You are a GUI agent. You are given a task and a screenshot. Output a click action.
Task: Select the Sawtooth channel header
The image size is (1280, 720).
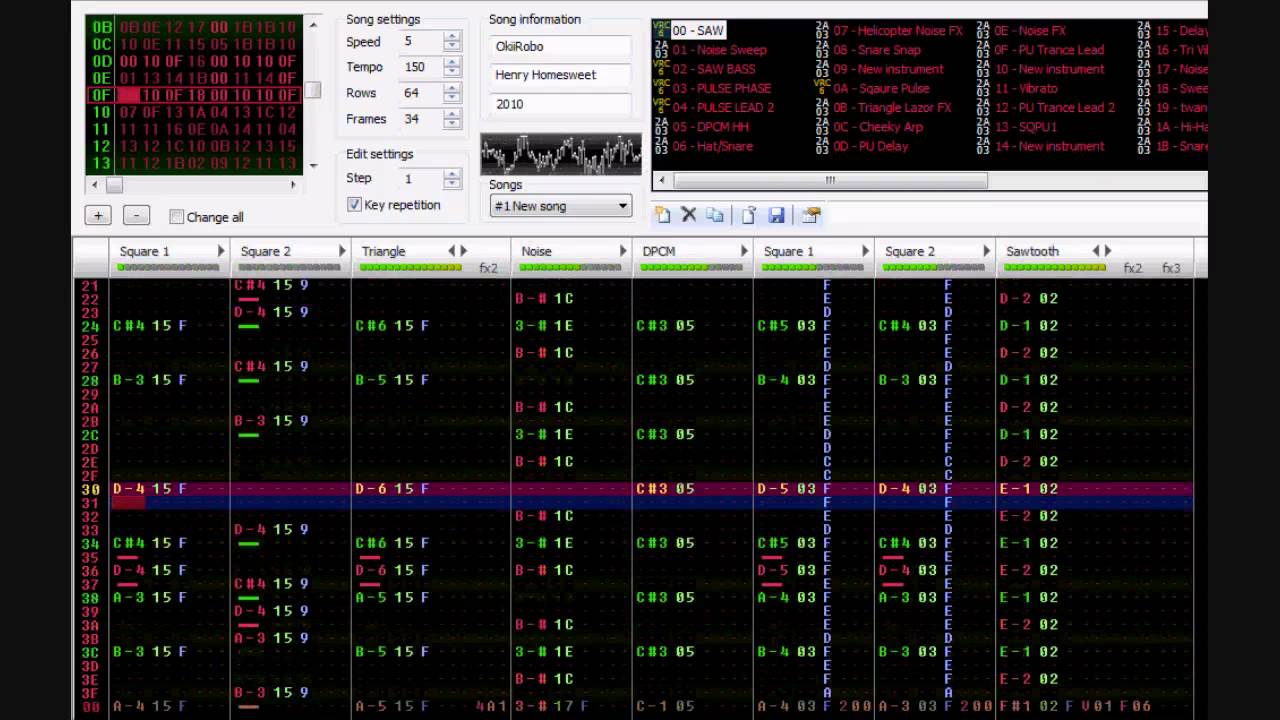[x=1032, y=251]
